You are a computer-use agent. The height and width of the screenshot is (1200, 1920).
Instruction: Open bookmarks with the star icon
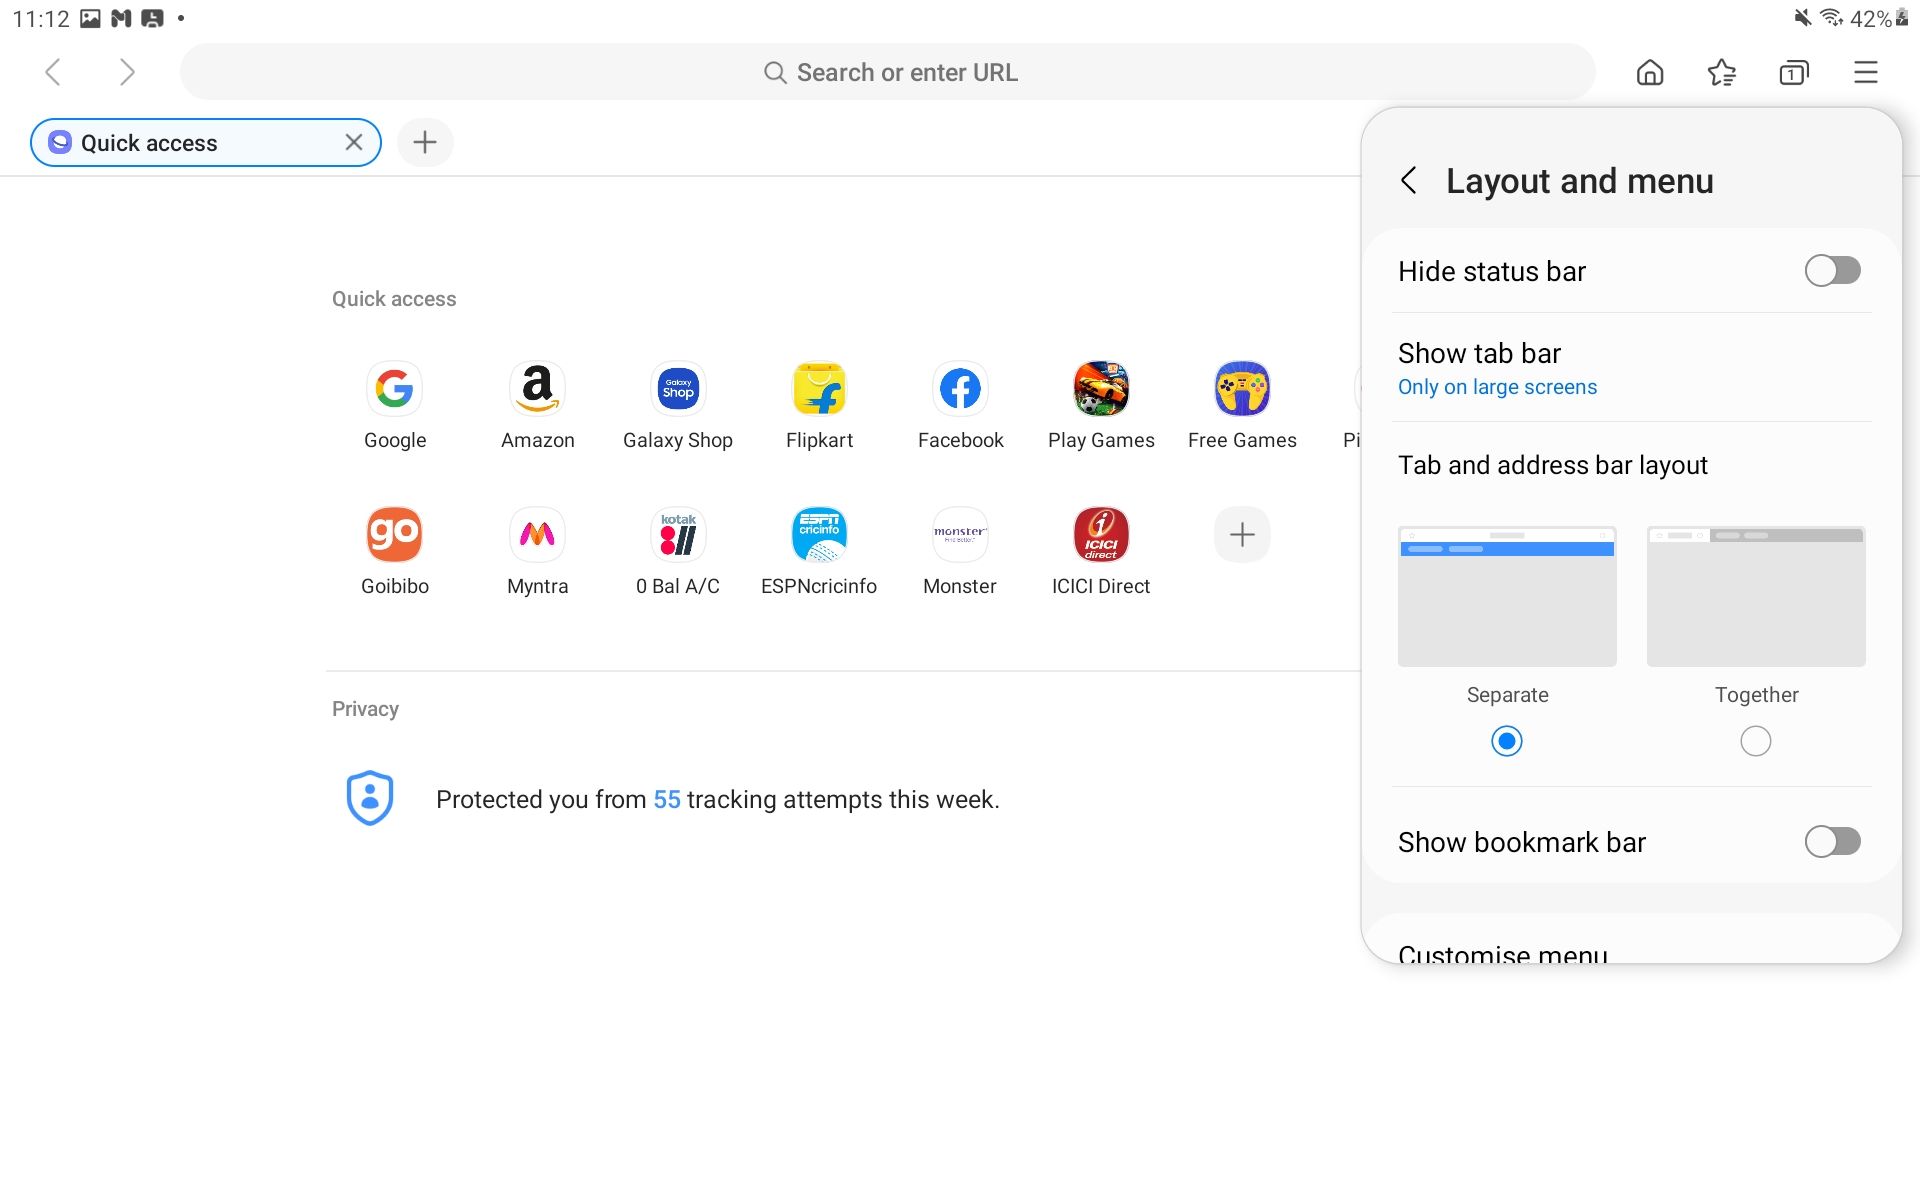[x=1722, y=72]
